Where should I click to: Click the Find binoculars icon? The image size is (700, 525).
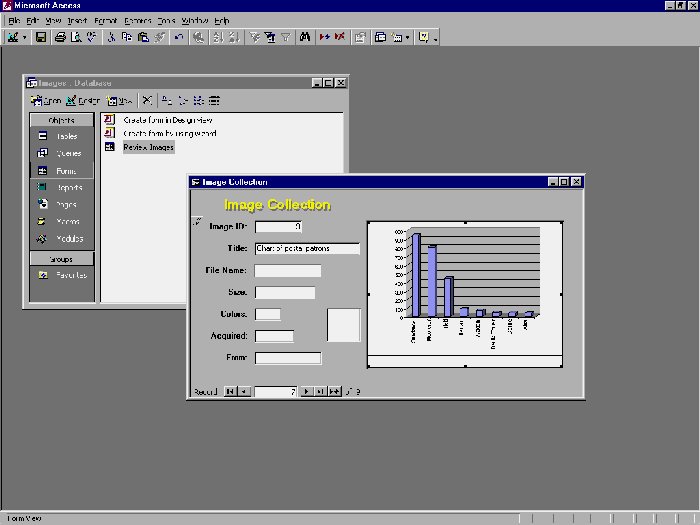click(x=306, y=37)
